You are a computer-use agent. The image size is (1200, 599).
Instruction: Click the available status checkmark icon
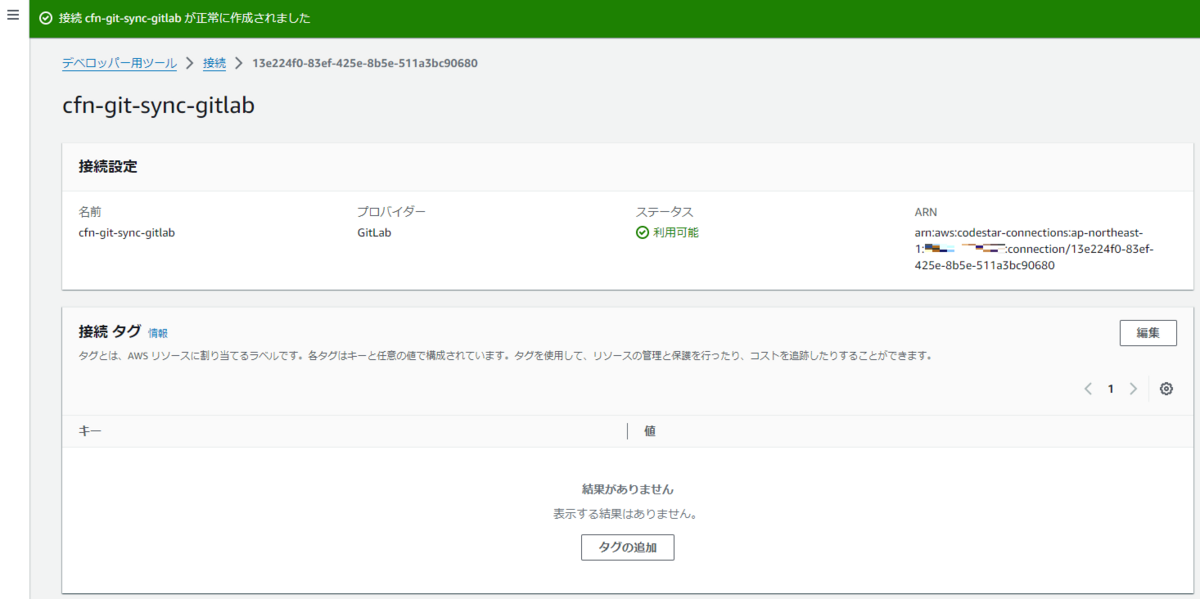[642, 232]
